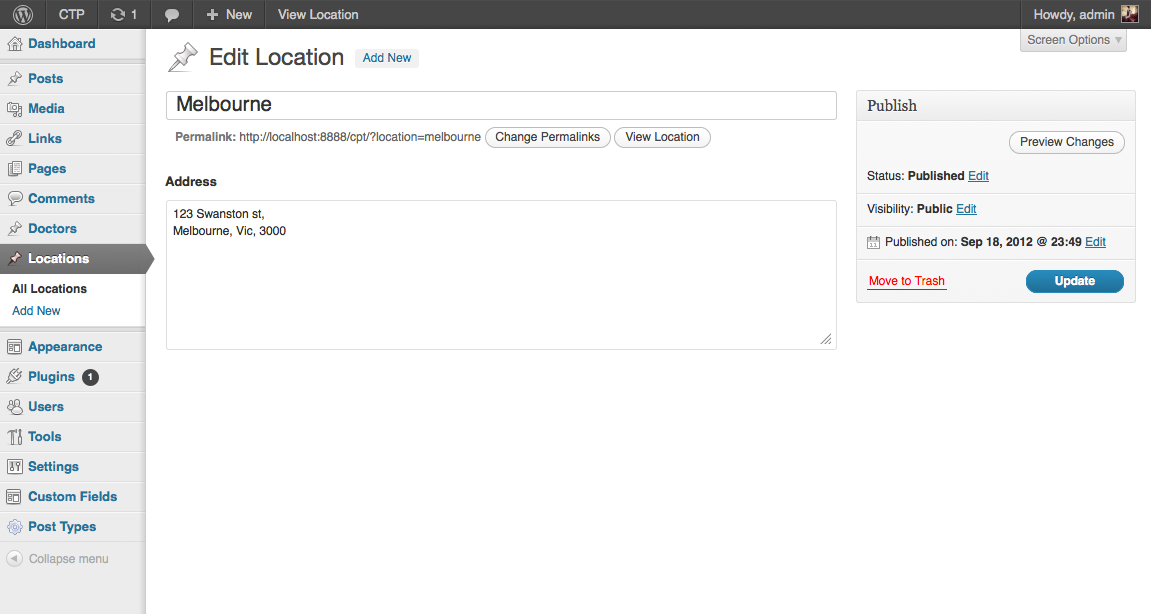1151x614 pixels.
Task: Click the WordPress logo icon
Action: click(x=23, y=14)
